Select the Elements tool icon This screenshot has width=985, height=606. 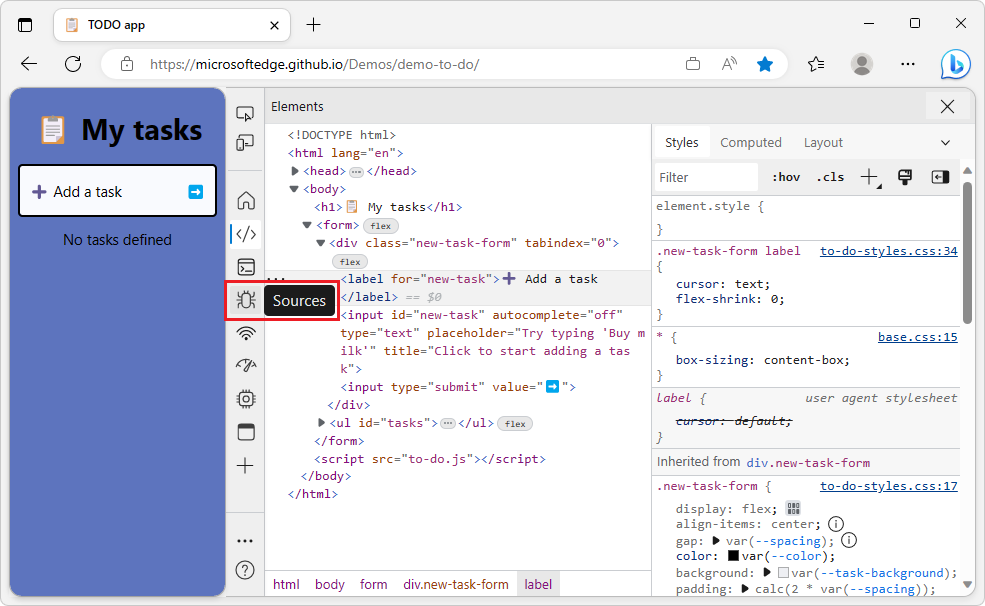(x=246, y=234)
